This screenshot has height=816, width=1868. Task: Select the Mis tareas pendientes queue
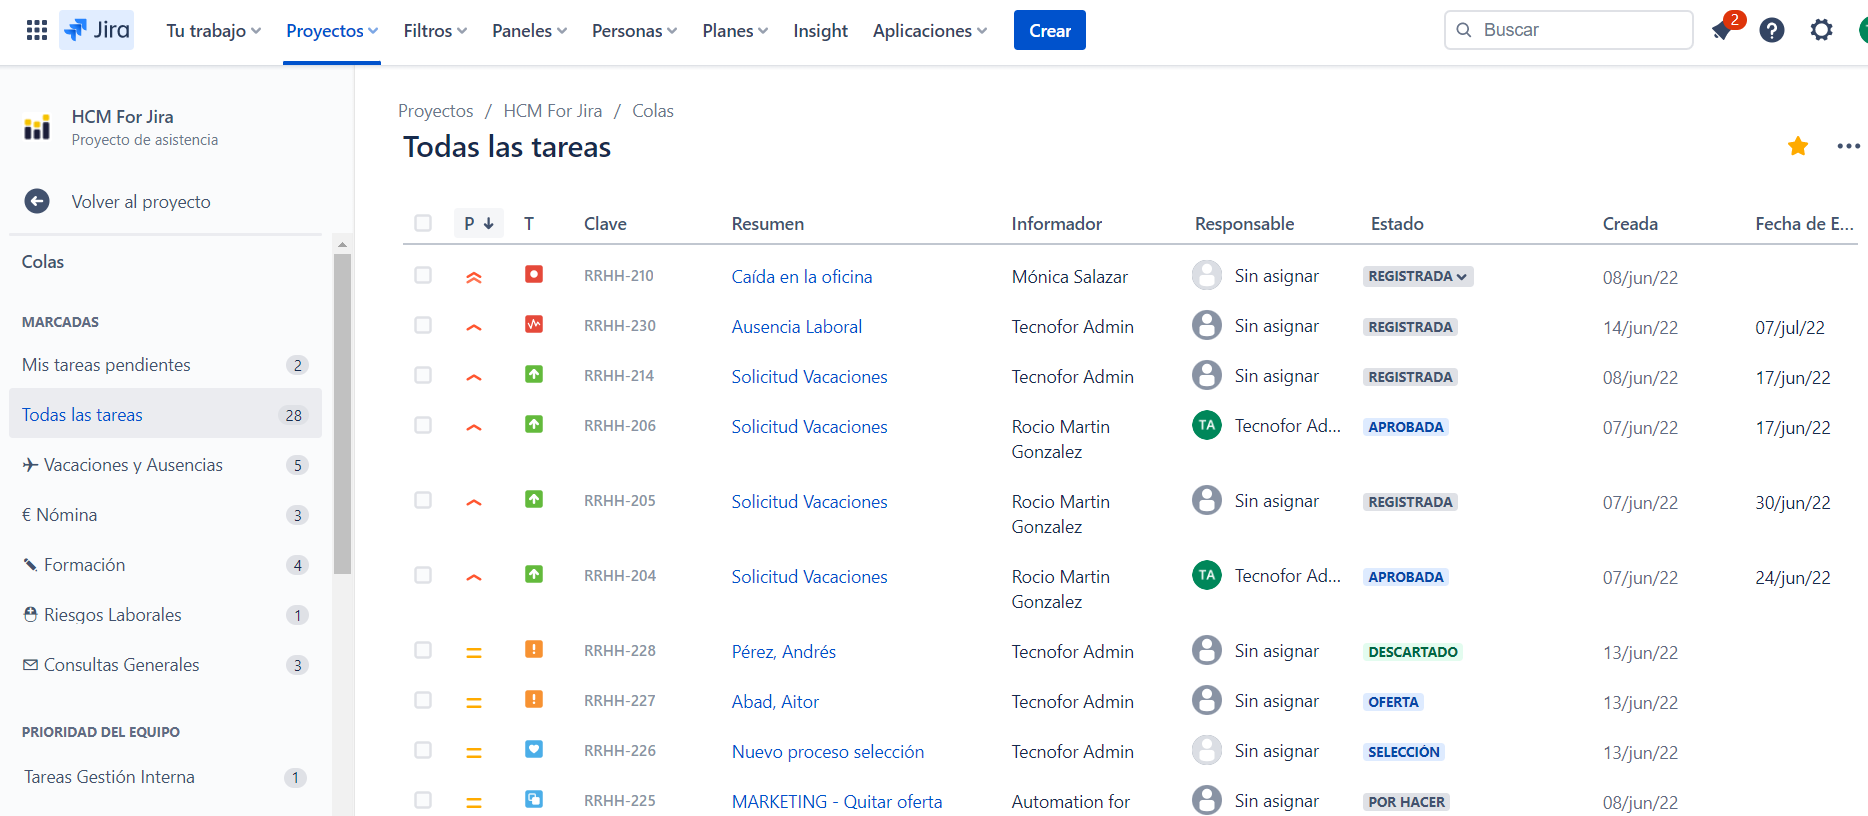(x=165, y=364)
